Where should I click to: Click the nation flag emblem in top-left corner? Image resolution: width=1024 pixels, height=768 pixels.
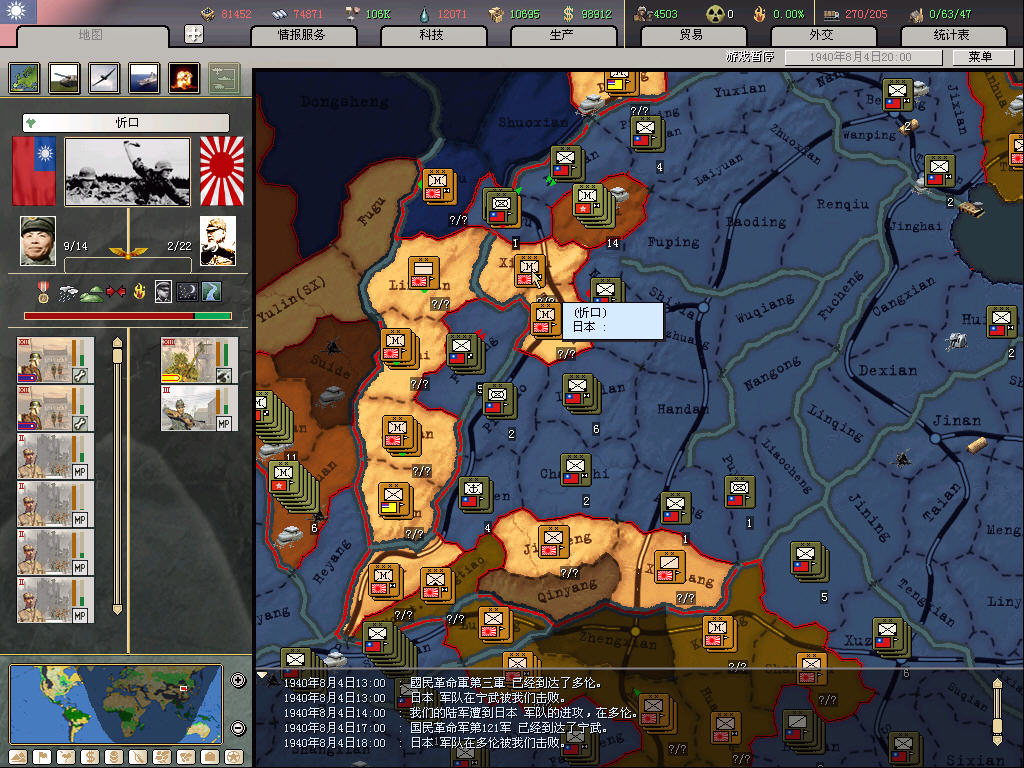click(18, 11)
